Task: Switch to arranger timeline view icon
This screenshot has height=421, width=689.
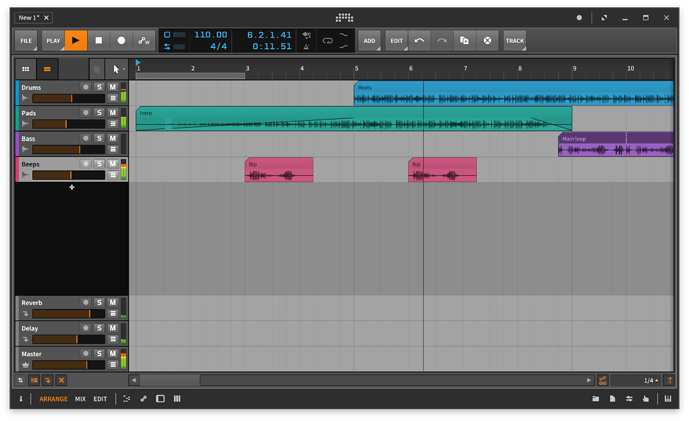Action: (x=47, y=69)
